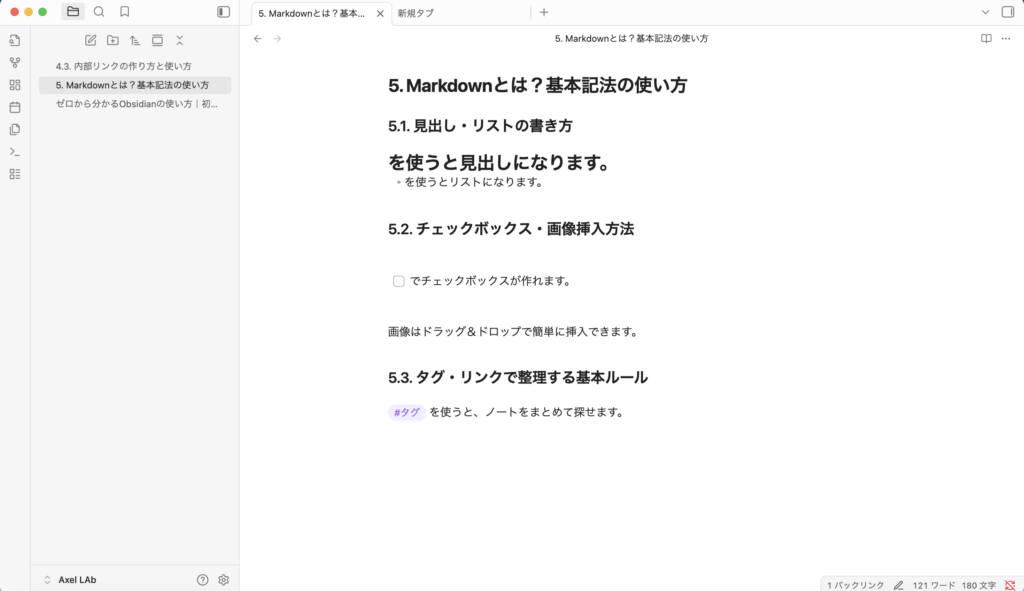Image resolution: width=1024 pixels, height=591 pixels.
Task: Create a new note in file explorer
Action: 91,40
